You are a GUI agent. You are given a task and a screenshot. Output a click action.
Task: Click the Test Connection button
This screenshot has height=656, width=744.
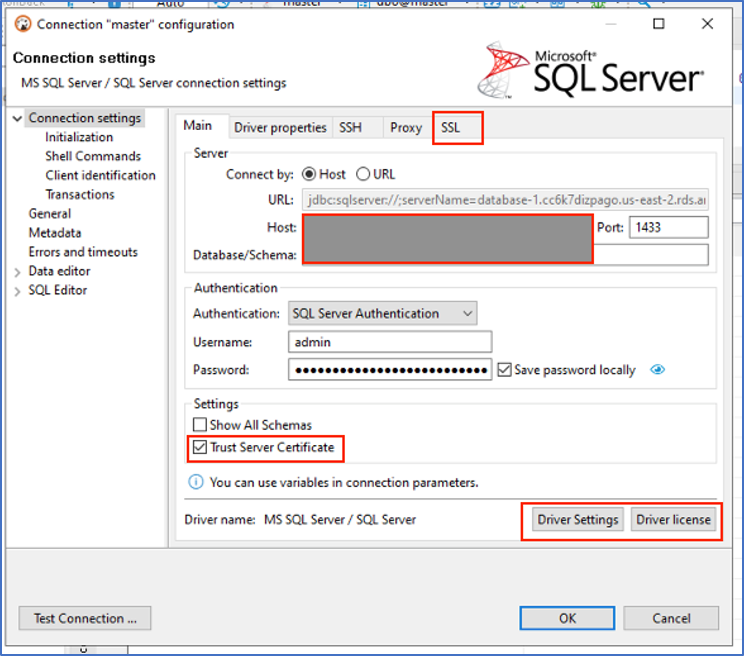point(85,618)
